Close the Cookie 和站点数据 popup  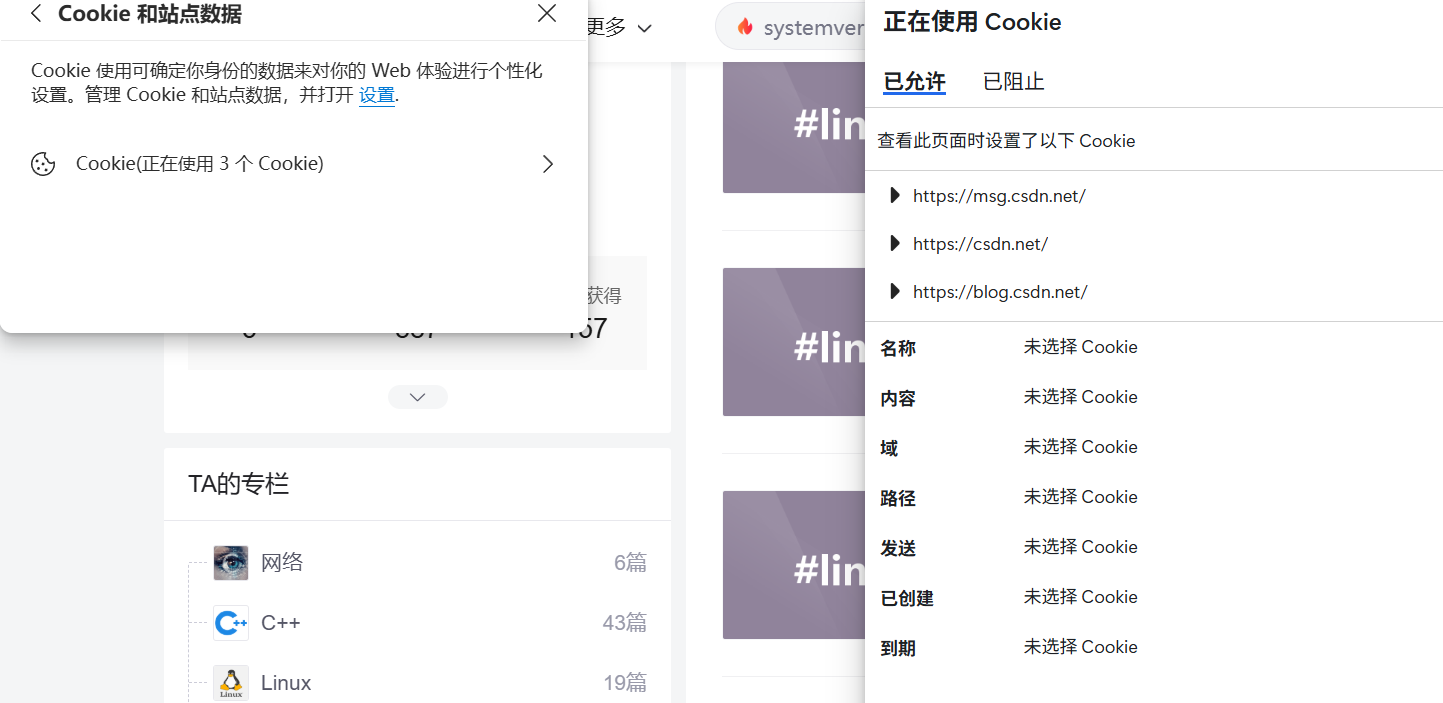[547, 13]
